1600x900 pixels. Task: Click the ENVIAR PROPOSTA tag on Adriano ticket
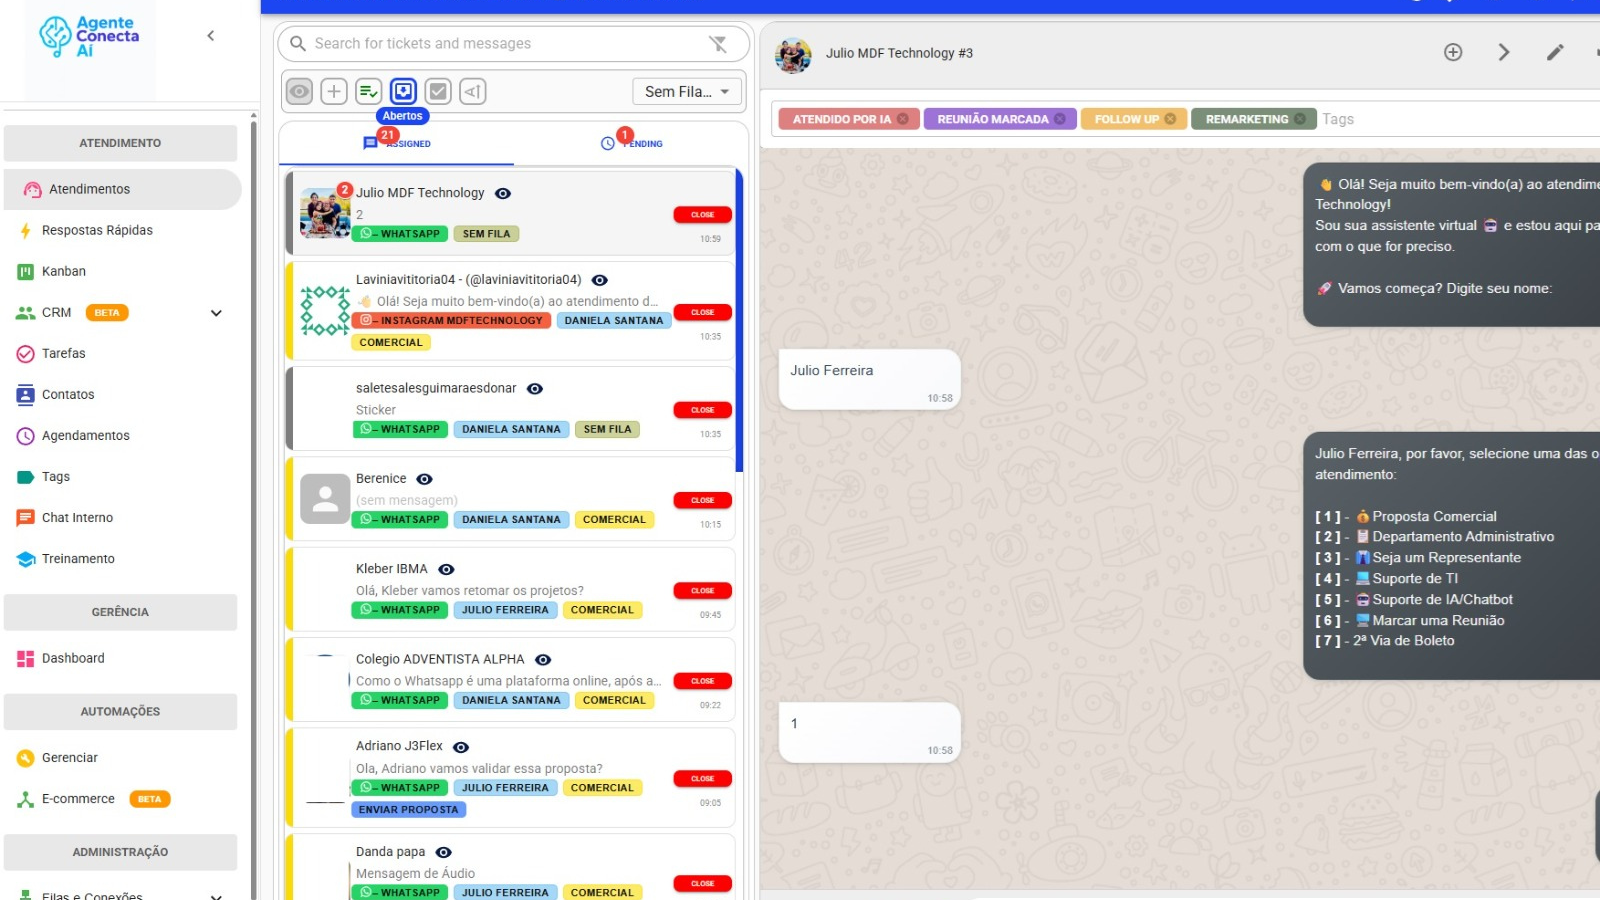[408, 810]
